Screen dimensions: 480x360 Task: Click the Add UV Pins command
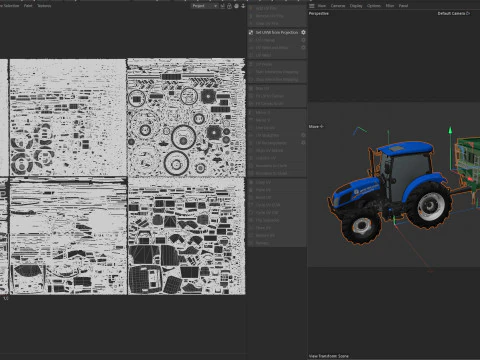[x=266, y=8]
